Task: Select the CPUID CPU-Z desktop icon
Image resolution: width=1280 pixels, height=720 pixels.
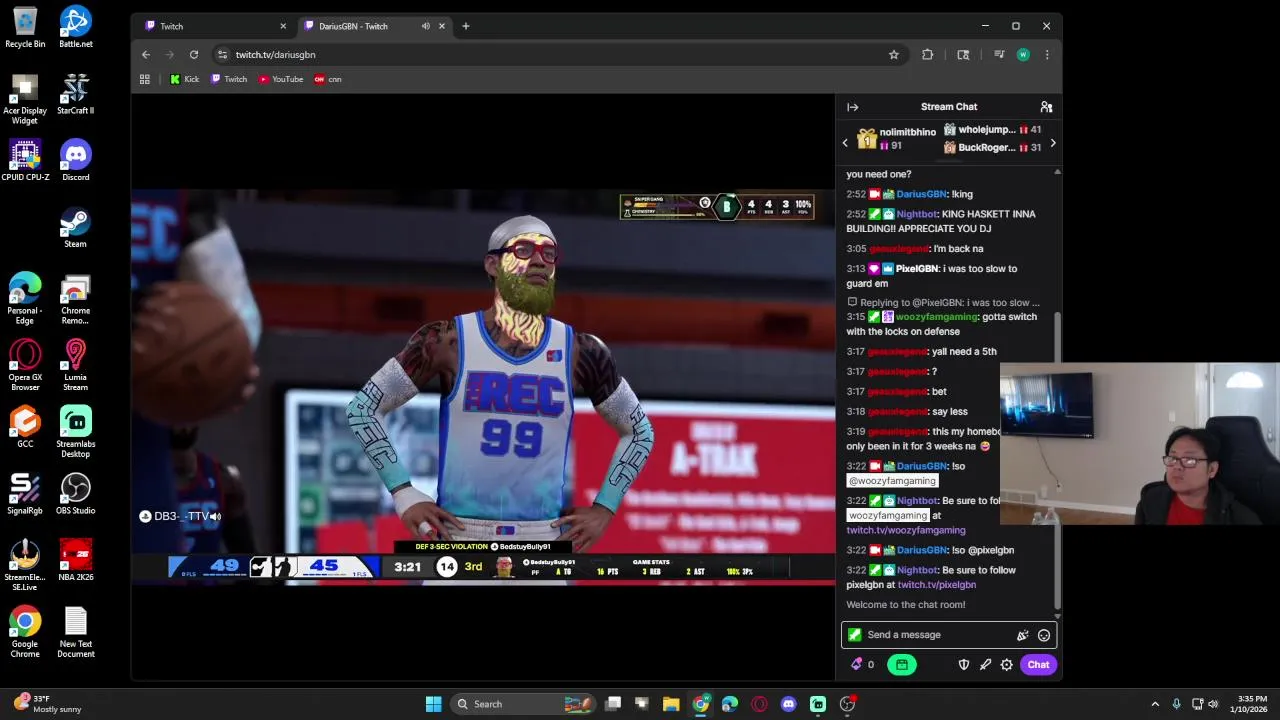Action: [25, 161]
